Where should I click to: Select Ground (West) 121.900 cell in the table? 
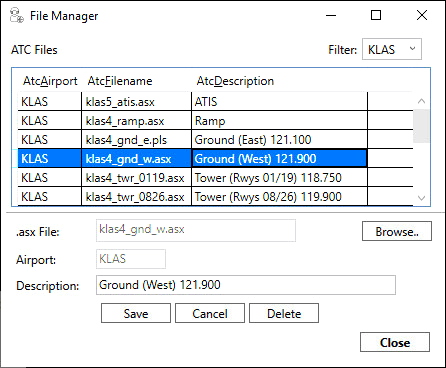coord(279,158)
